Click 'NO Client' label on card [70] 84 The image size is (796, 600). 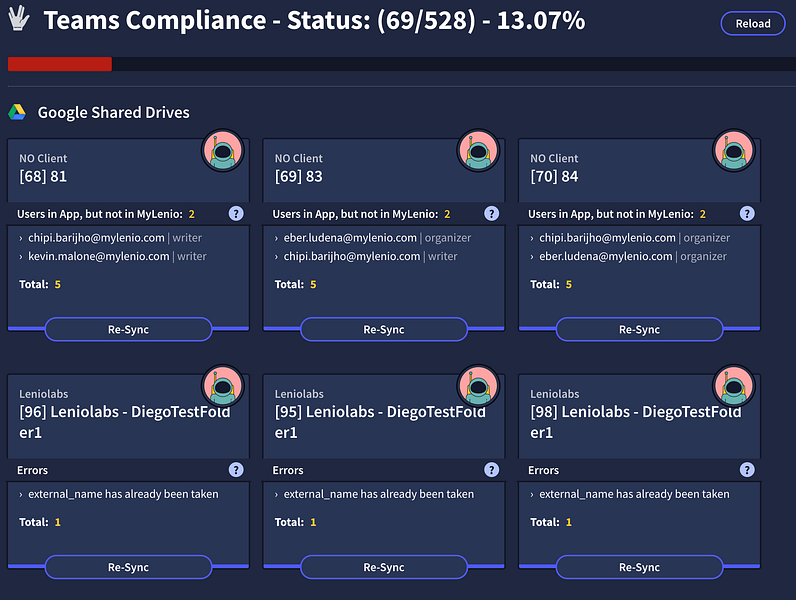554,158
